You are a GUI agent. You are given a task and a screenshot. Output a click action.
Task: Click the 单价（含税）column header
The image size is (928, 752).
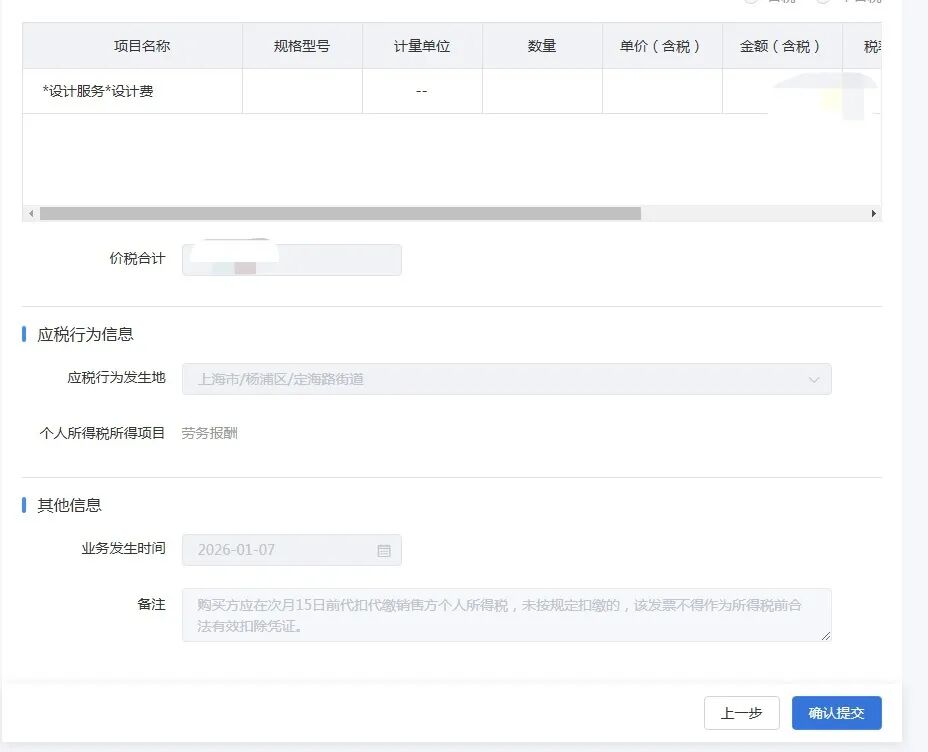(x=662, y=46)
